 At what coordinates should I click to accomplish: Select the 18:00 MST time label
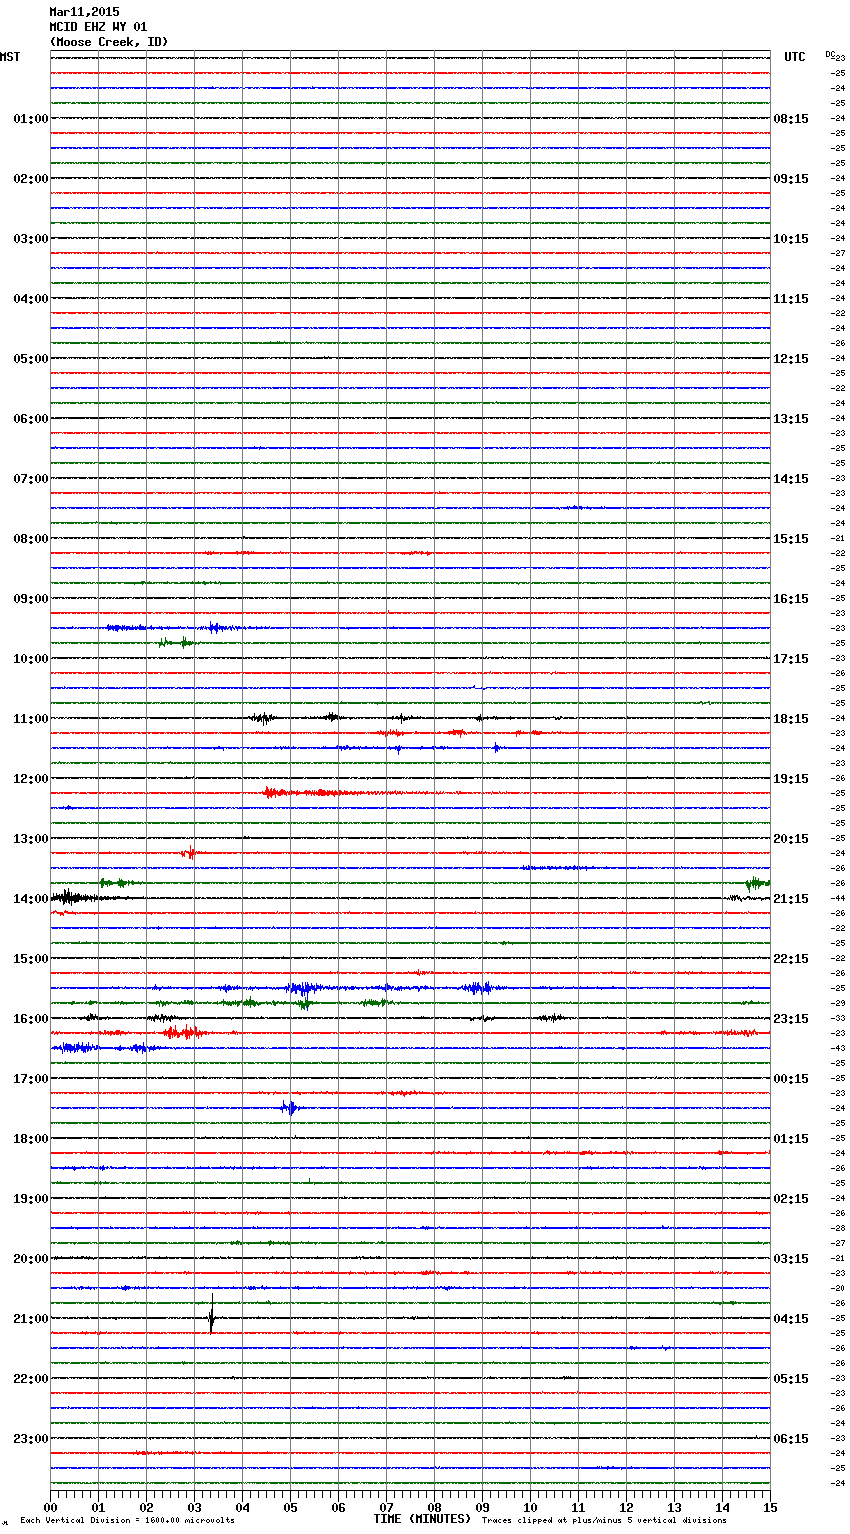(x=31, y=1139)
